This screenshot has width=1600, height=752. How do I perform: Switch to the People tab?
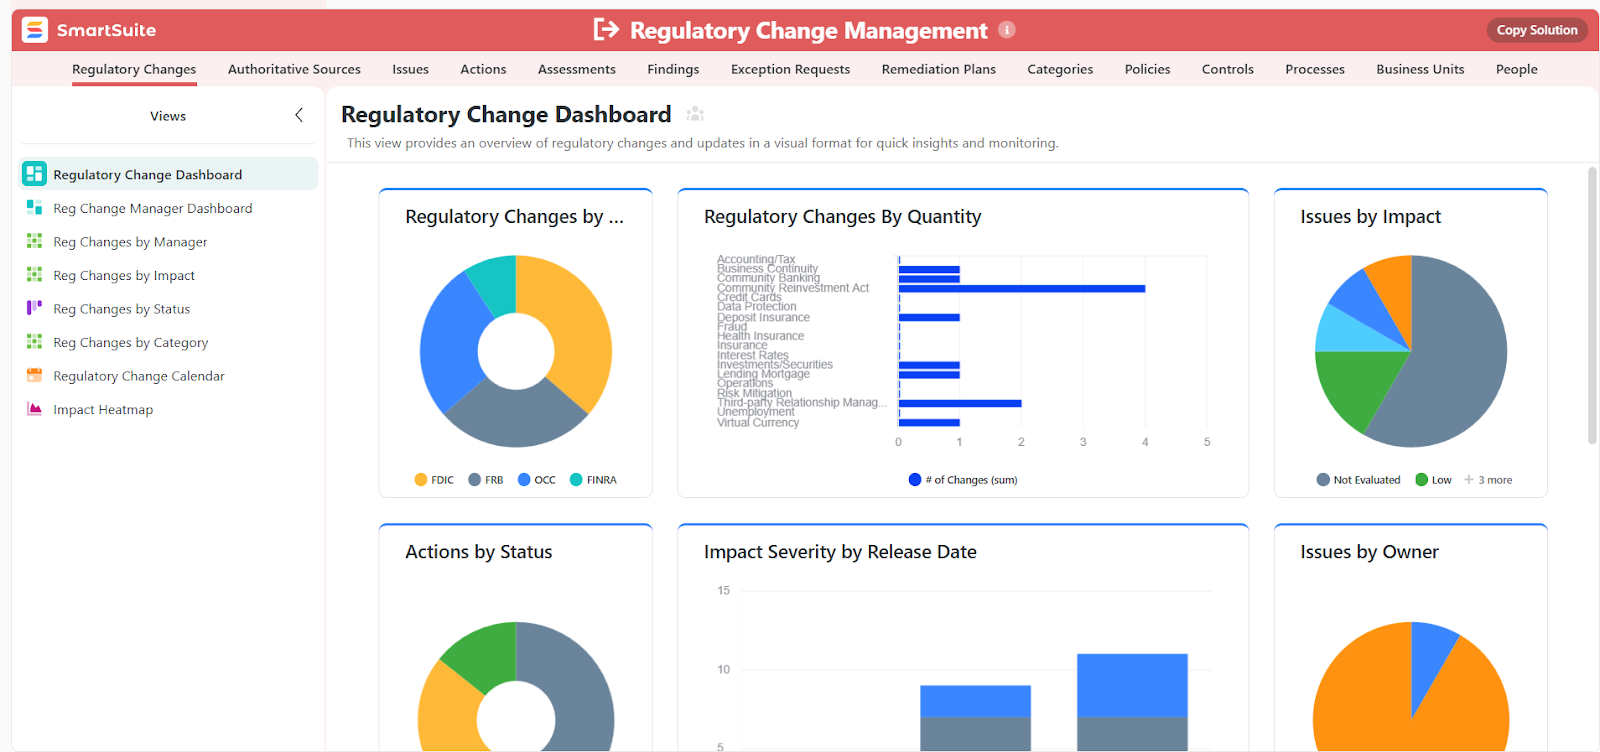[1517, 69]
